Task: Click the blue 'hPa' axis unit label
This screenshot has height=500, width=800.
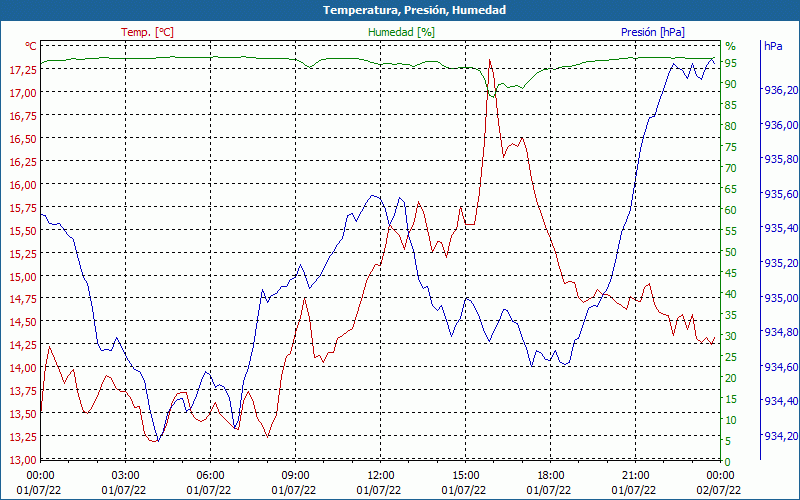Action: tap(773, 46)
